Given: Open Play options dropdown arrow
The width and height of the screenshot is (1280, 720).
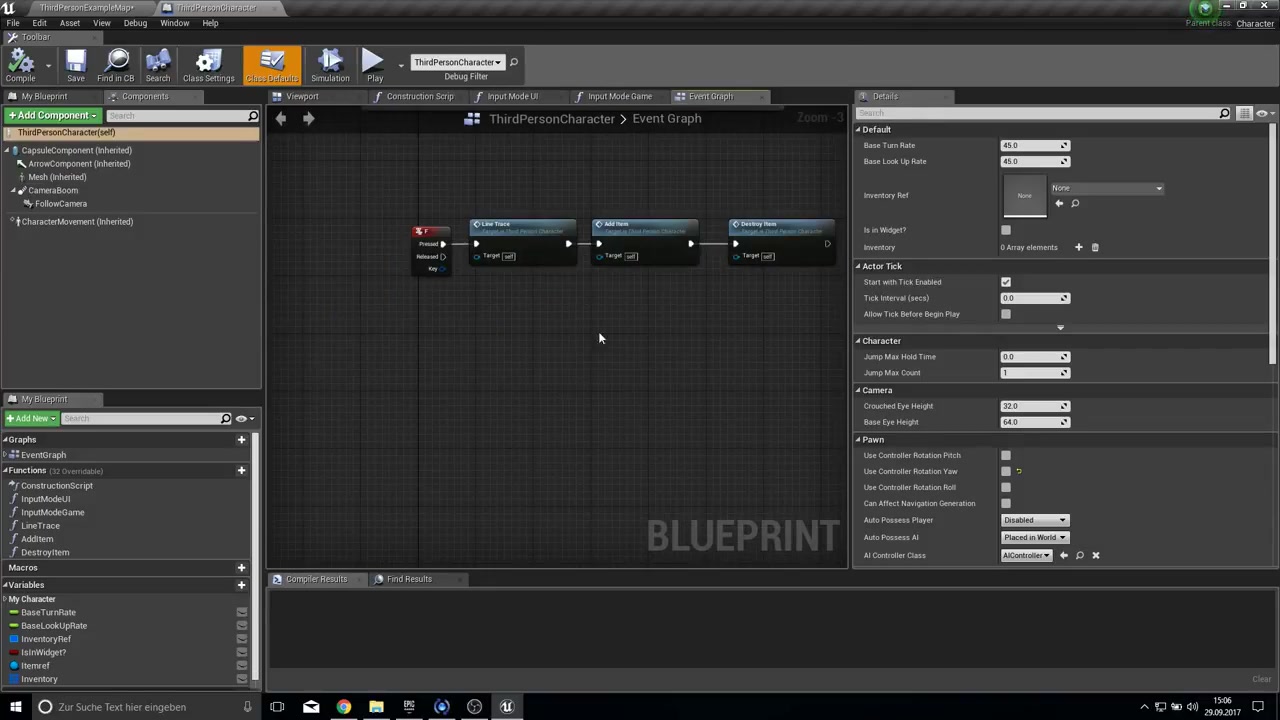Looking at the screenshot, I should coord(401,66).
